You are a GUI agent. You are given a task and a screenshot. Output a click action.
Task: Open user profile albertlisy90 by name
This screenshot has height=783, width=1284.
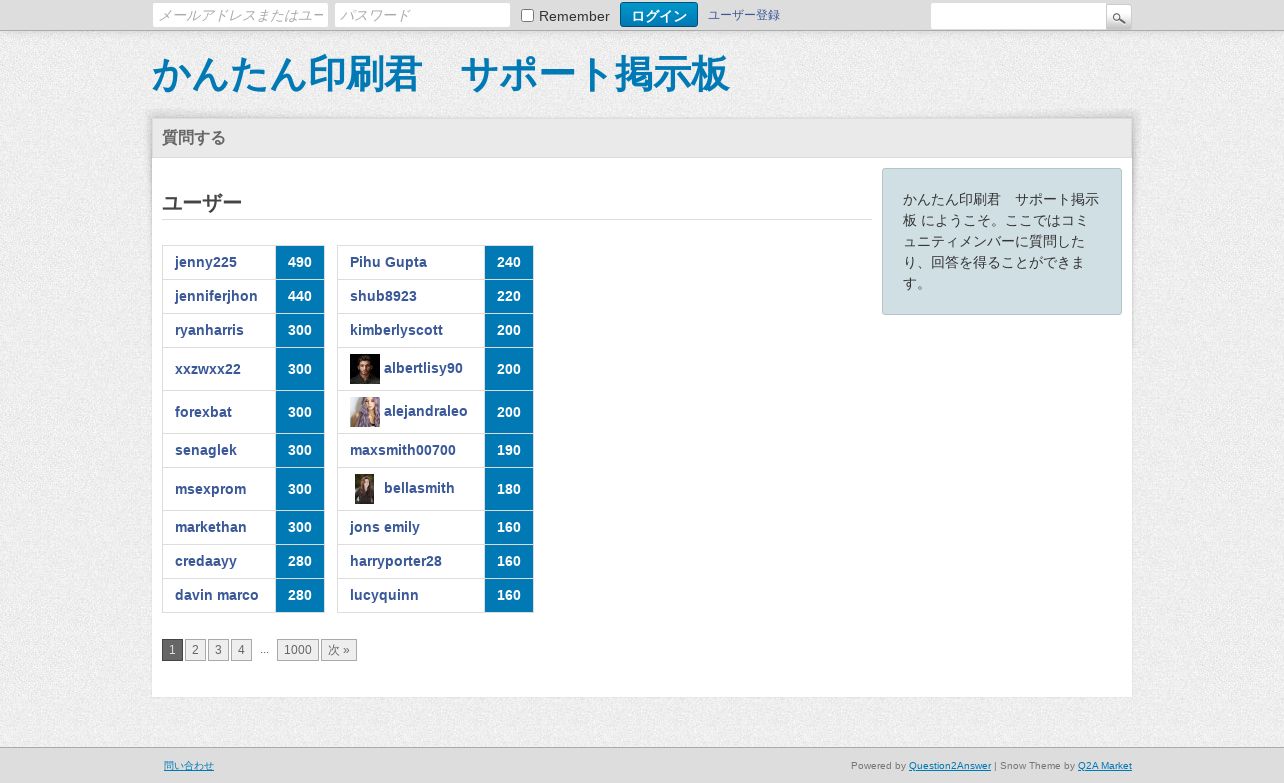coord(423,368)
